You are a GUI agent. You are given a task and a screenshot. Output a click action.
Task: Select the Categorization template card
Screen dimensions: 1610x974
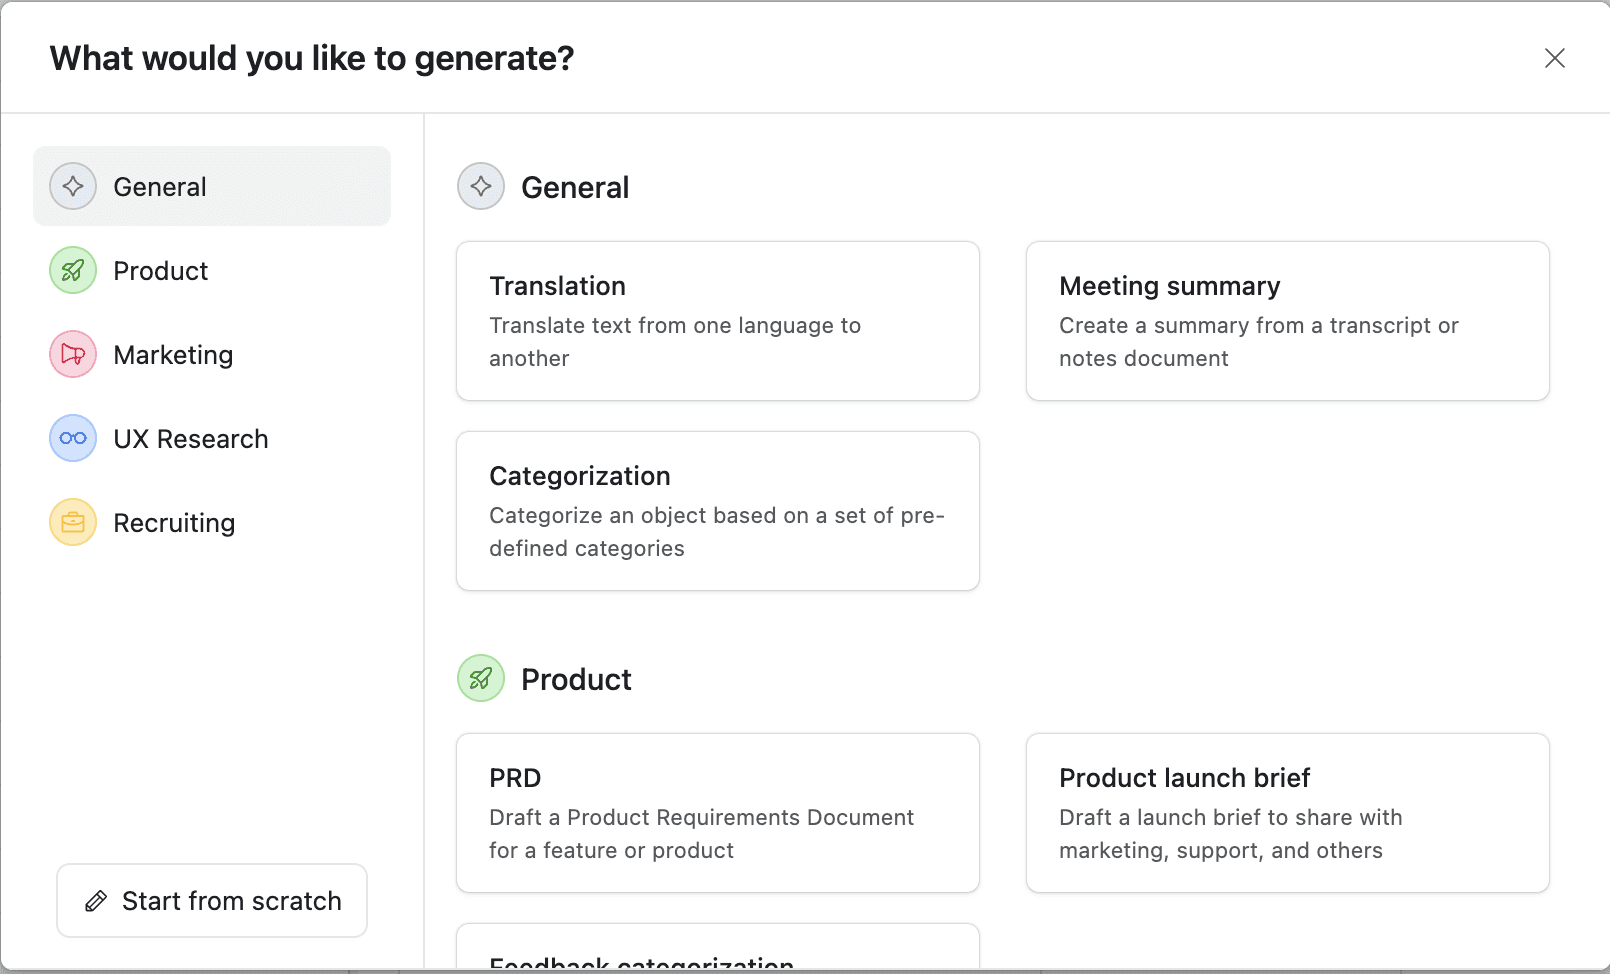pyautogui.click(x=718, y=511)
